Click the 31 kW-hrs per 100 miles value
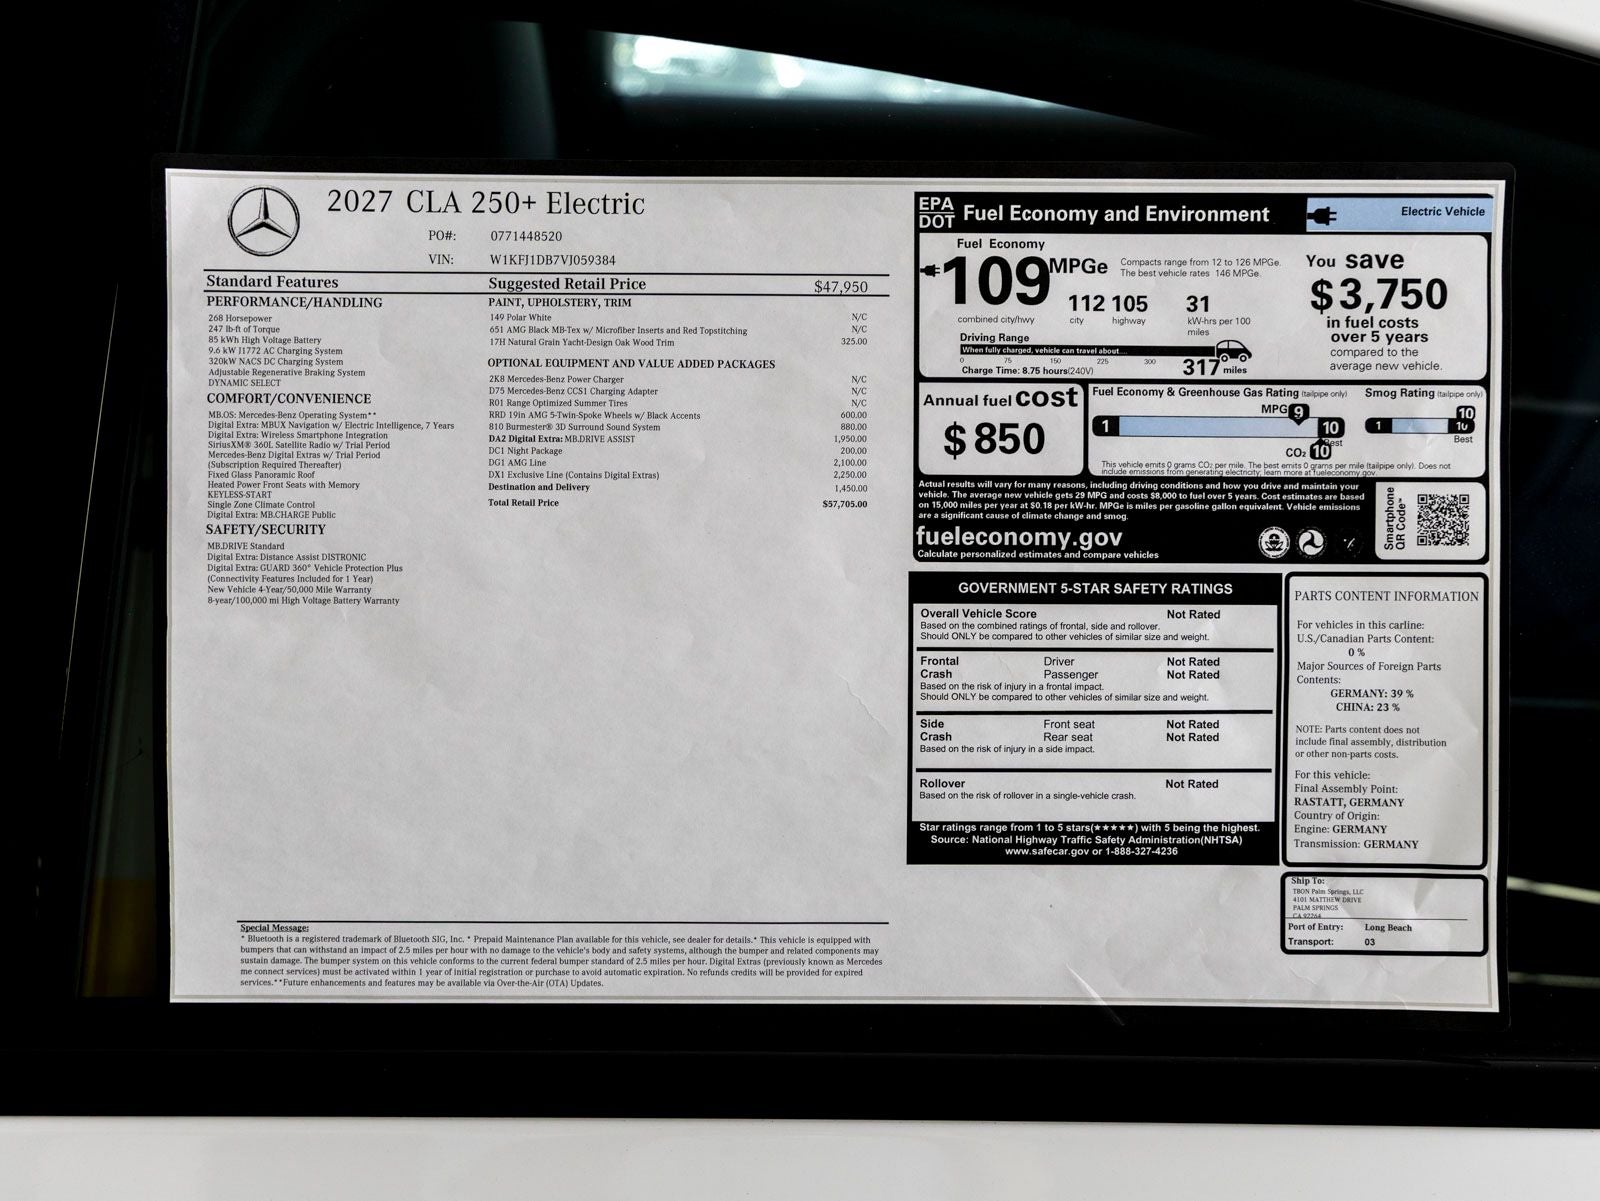This screenshot has width=1600, height=1201. 1198,304
